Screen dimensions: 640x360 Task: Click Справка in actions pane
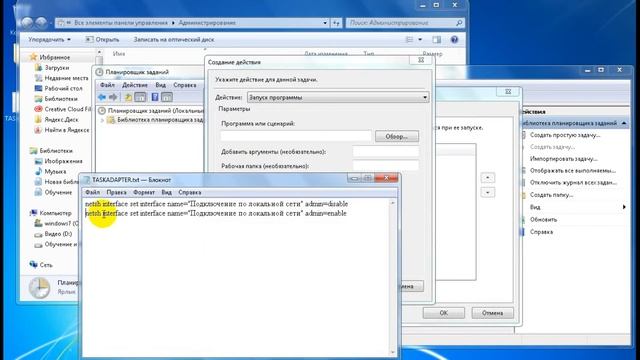(x=541, y=232)
